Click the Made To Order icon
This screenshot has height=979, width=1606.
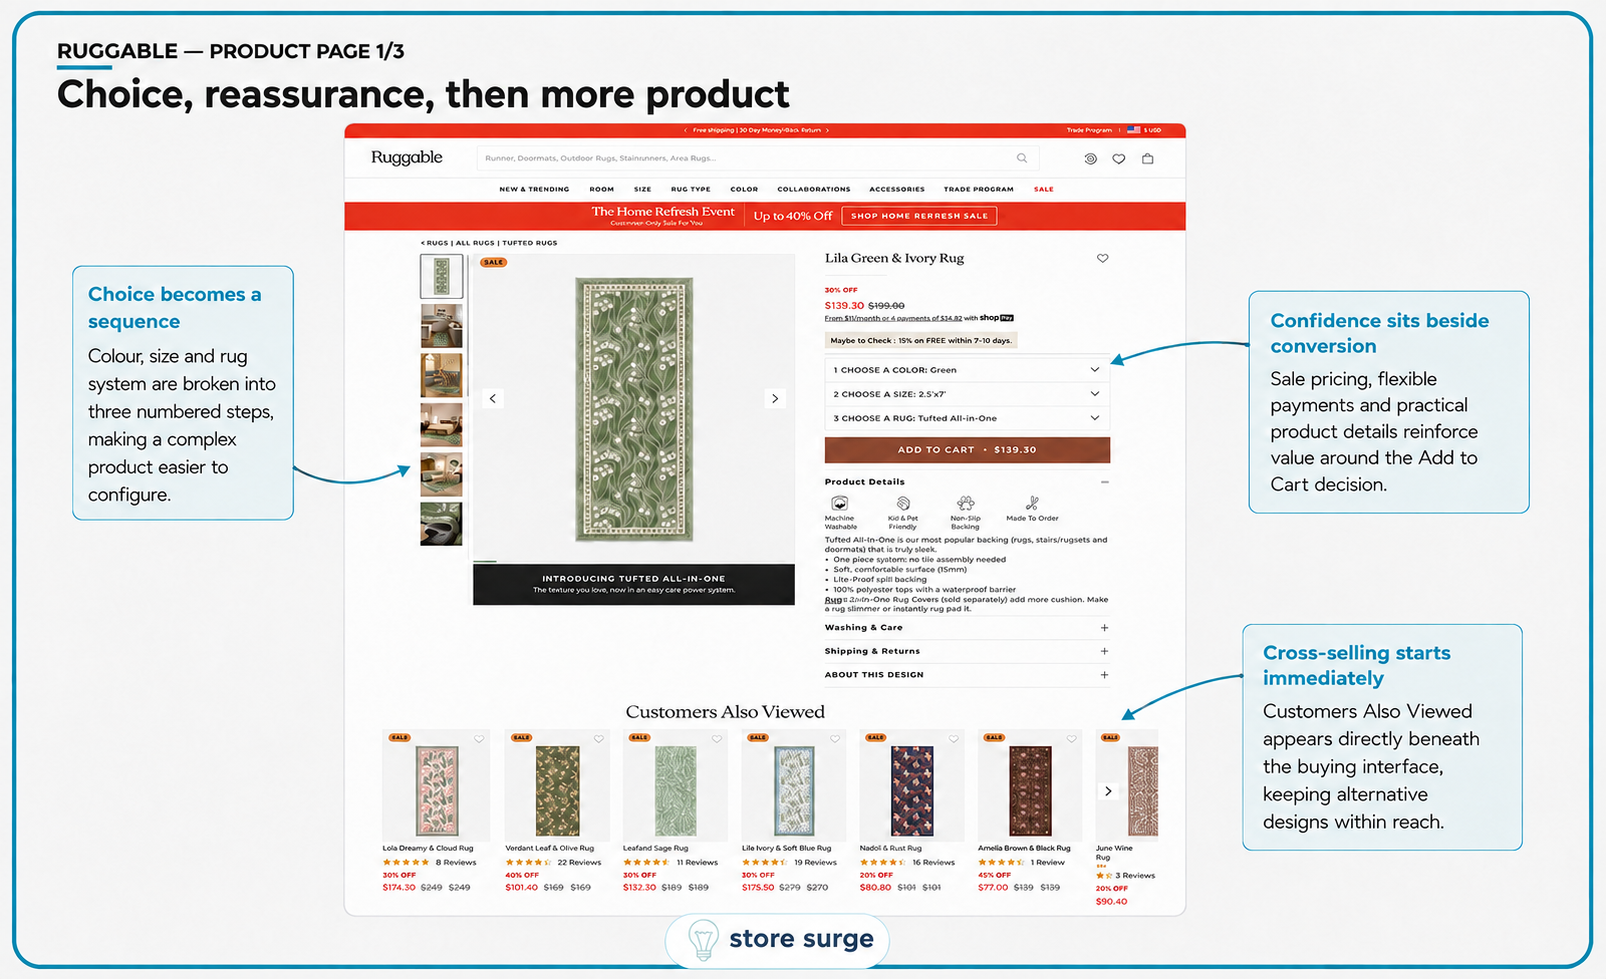(x=1032, y=503)
